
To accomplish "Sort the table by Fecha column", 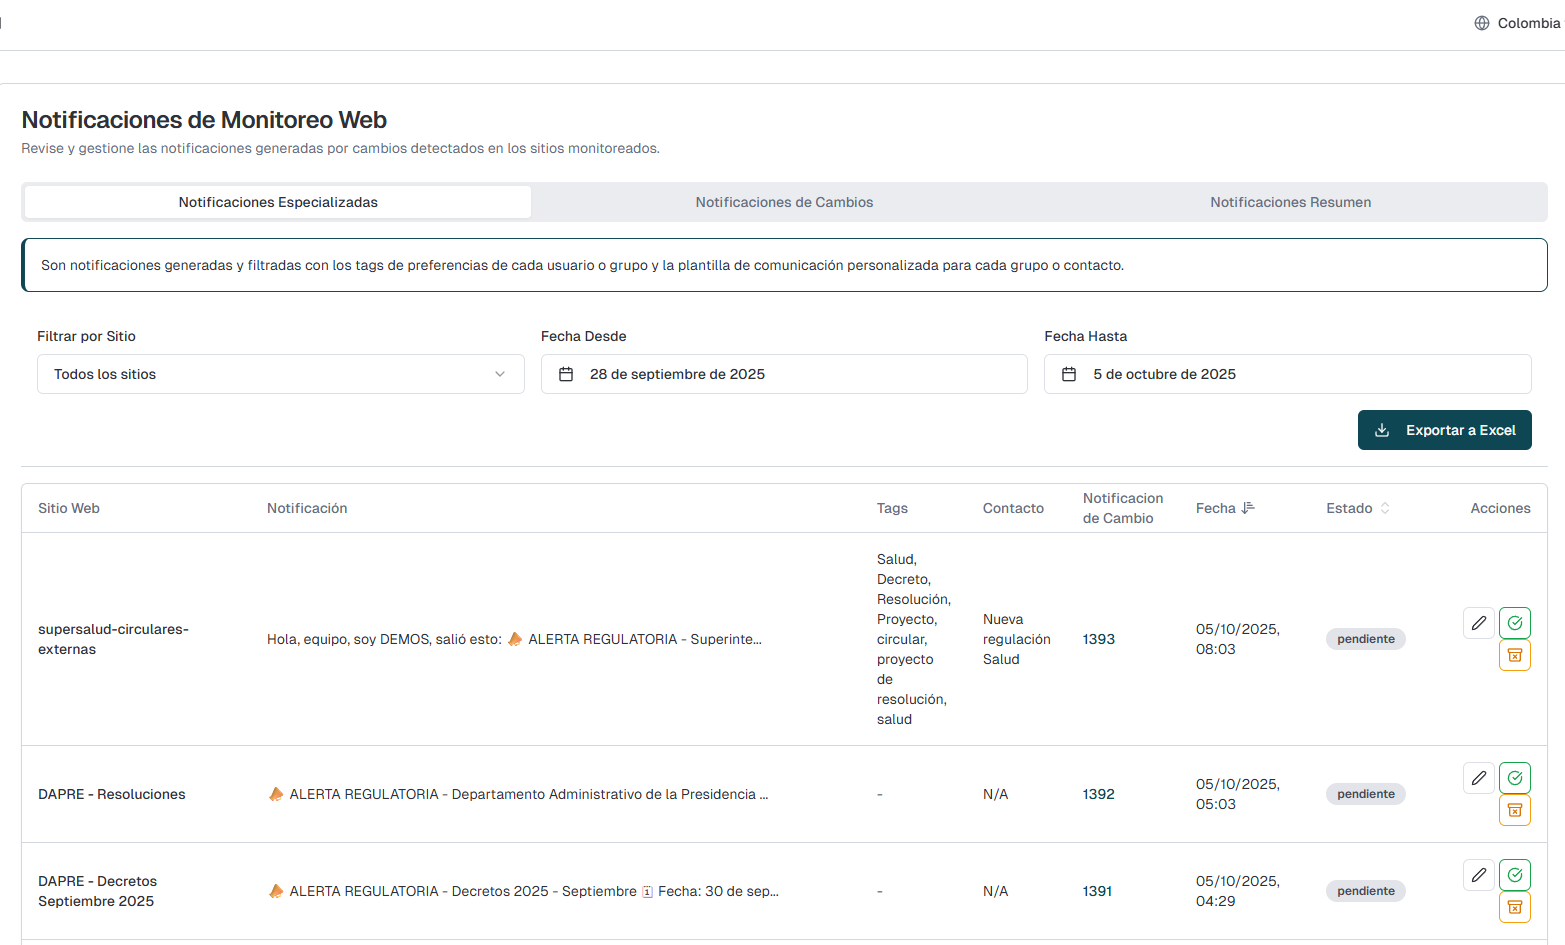I will coord(1225,508).
